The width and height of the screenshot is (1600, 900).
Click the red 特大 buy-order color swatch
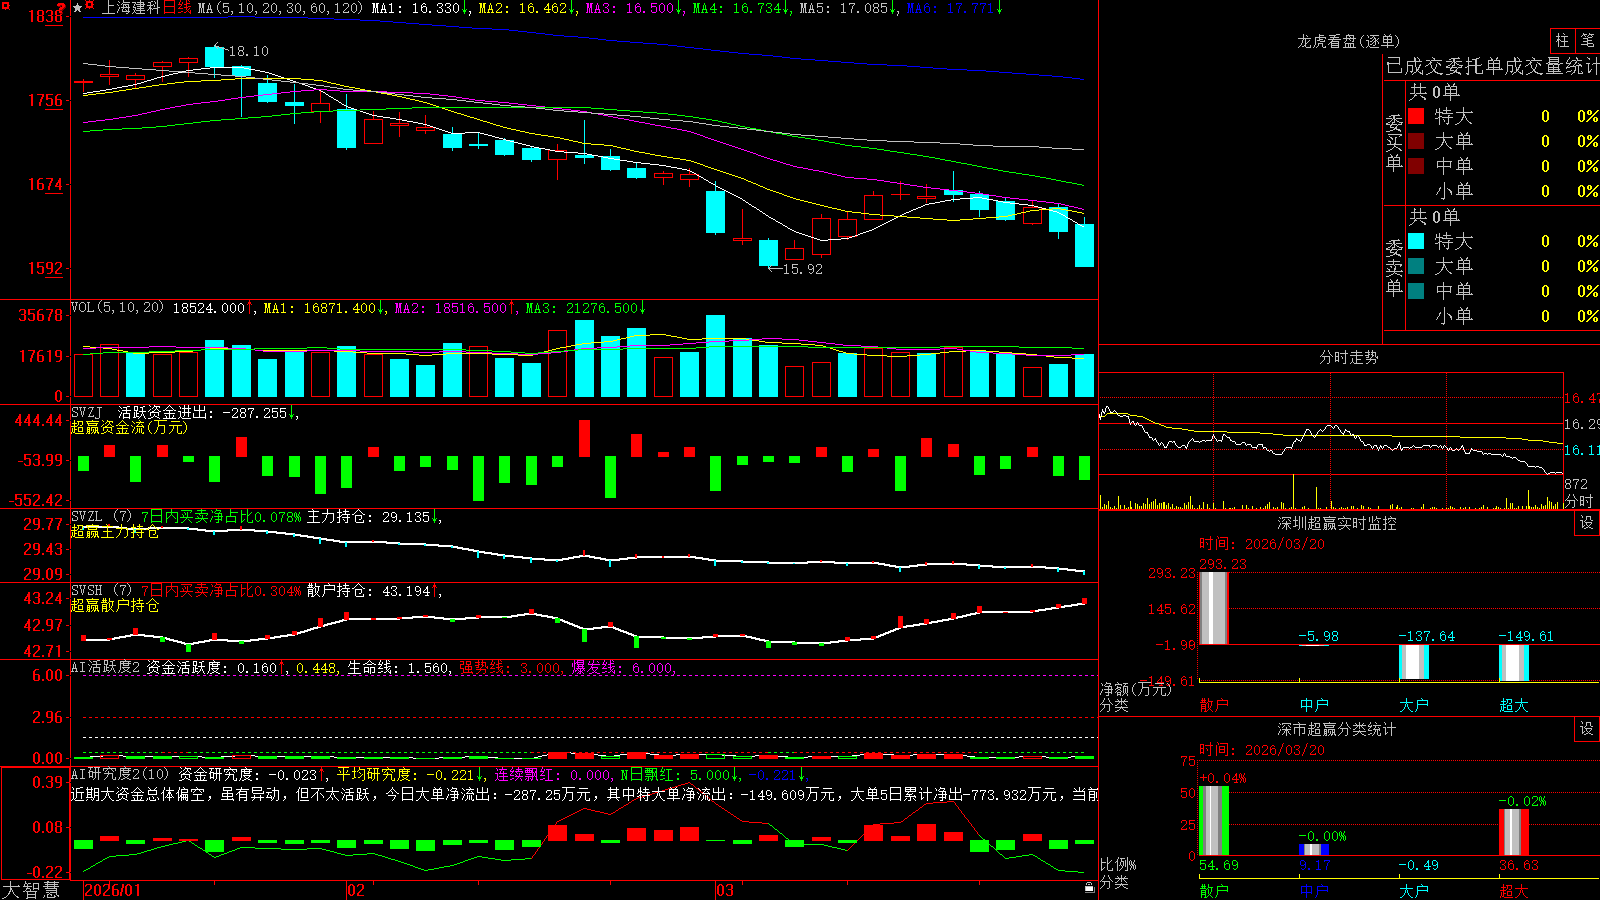point(1416,116)
